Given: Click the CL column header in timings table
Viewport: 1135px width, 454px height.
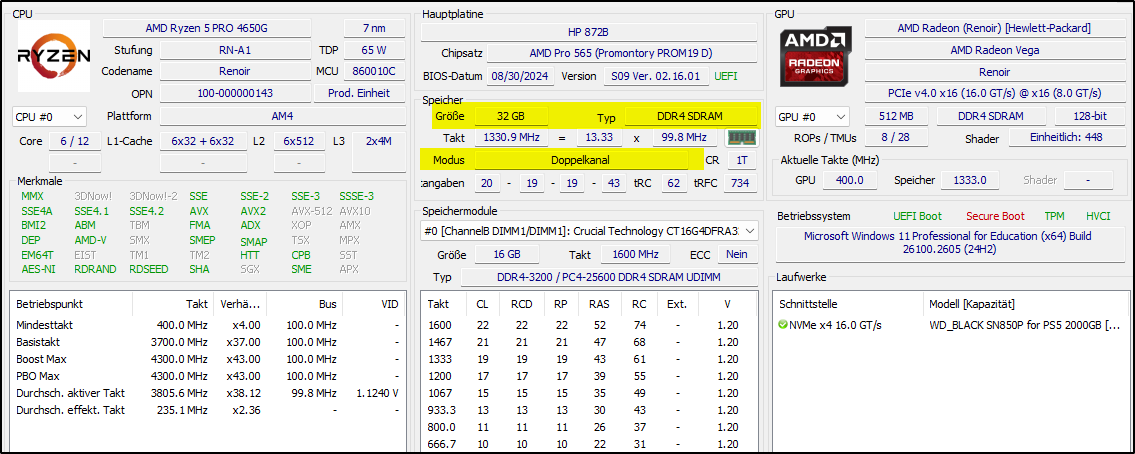Looking at the screenshot, I should coord(482,304).
